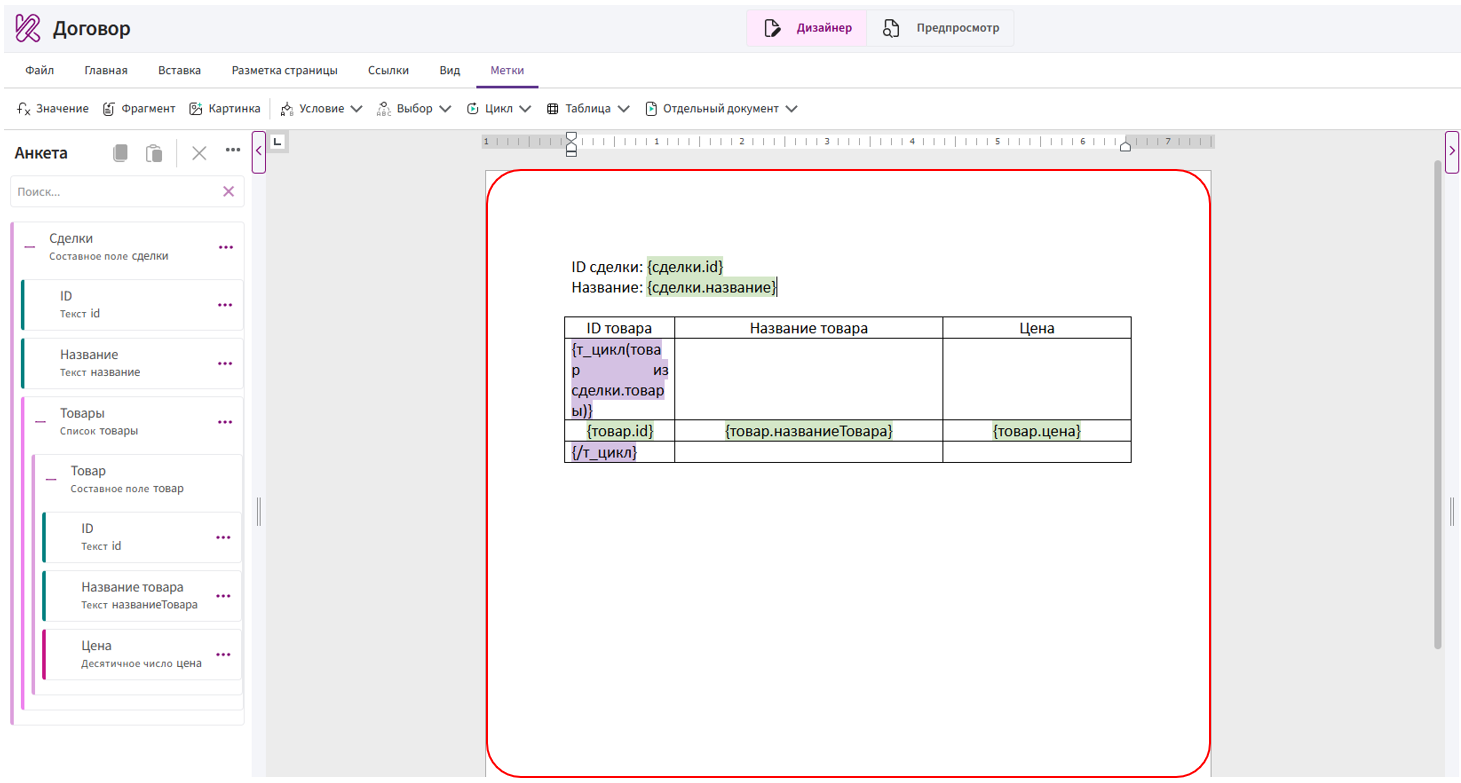
Task: Insert a Фрагмент tag
Action: click(139, 108)
